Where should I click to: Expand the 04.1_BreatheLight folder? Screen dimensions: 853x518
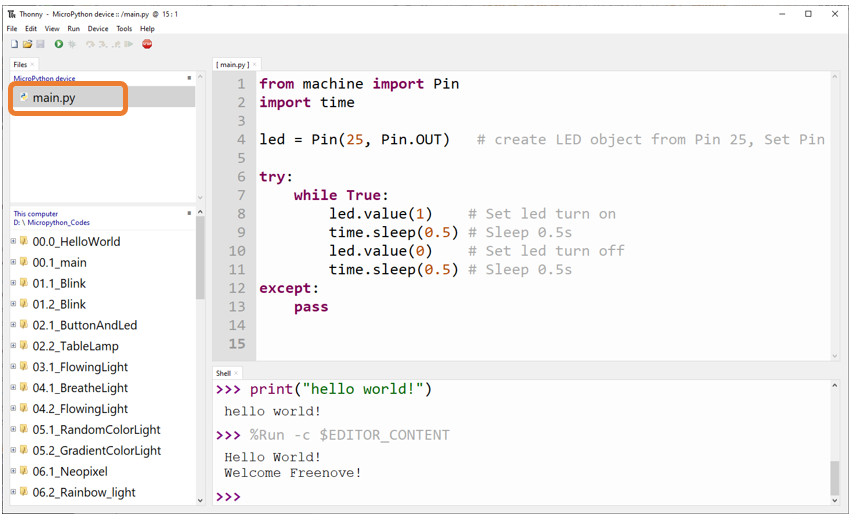14,387
